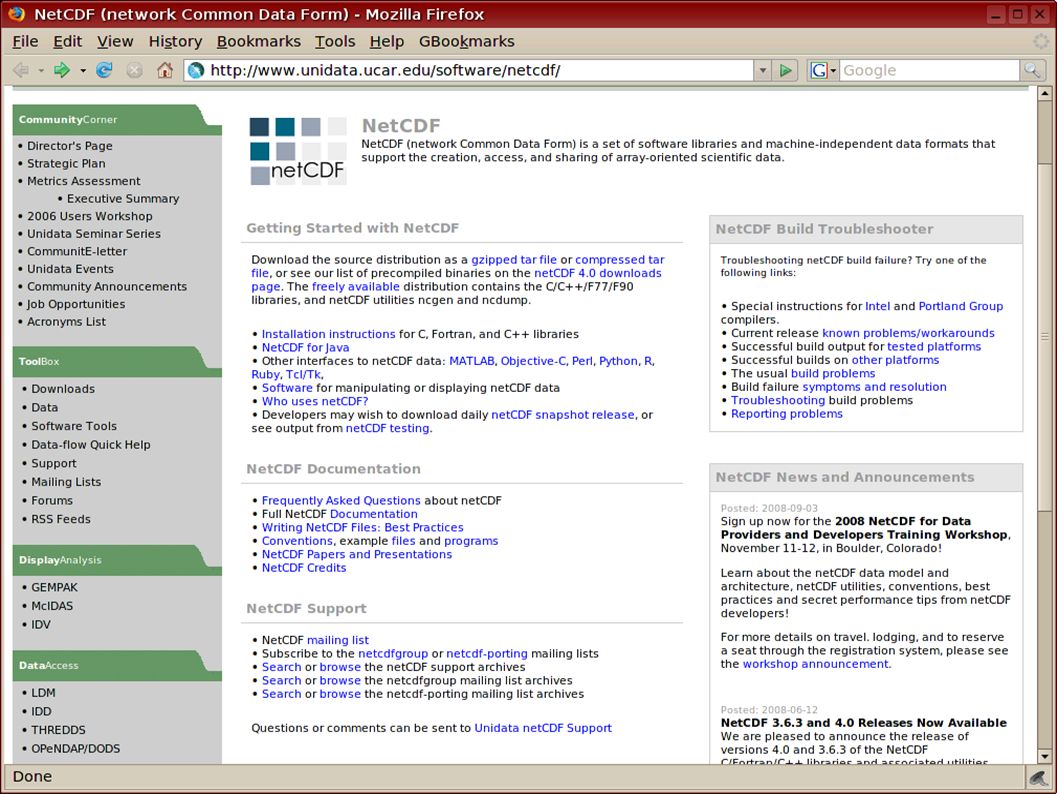The image size is (1057, 794).
Task: Click the throbber activity indicator
Action: (x=1041, y=41)
